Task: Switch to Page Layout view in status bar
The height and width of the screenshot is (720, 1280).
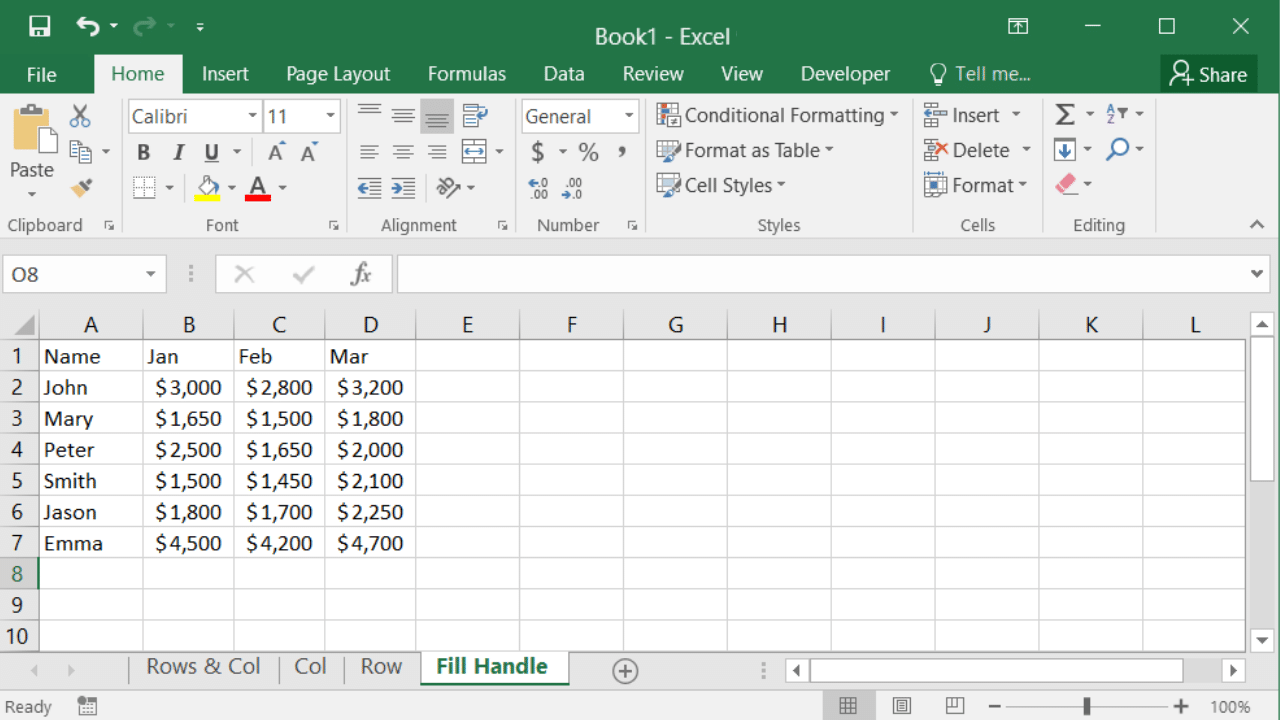Action: [x=901, y=706]
